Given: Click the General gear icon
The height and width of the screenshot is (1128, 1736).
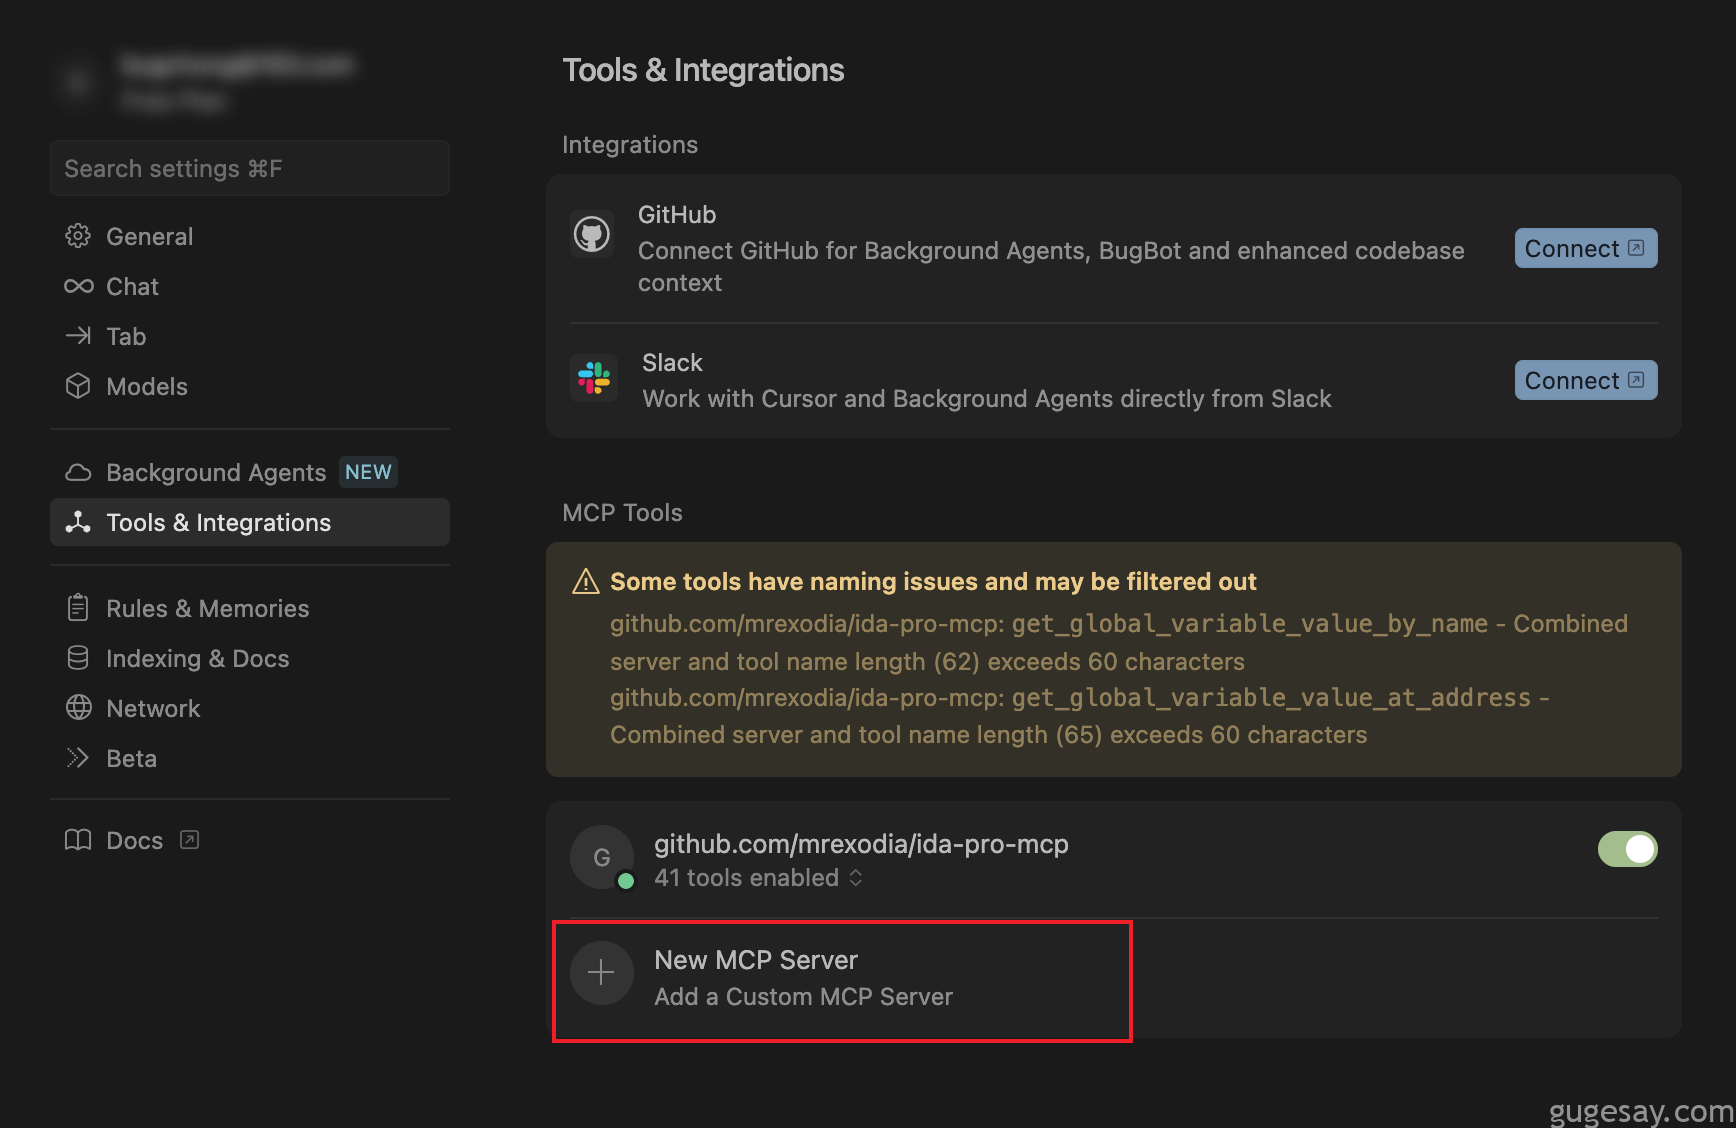Looking at the screenshot, I should (78, 236).
